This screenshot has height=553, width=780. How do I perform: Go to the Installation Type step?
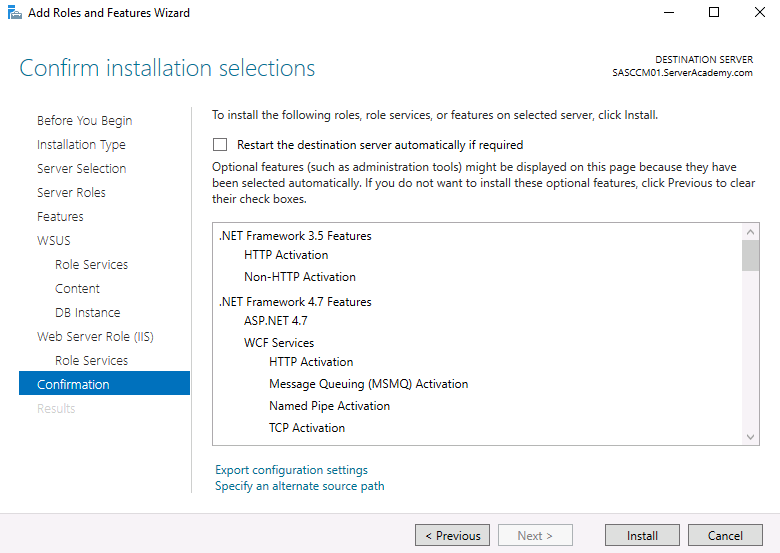coord(81,145)
